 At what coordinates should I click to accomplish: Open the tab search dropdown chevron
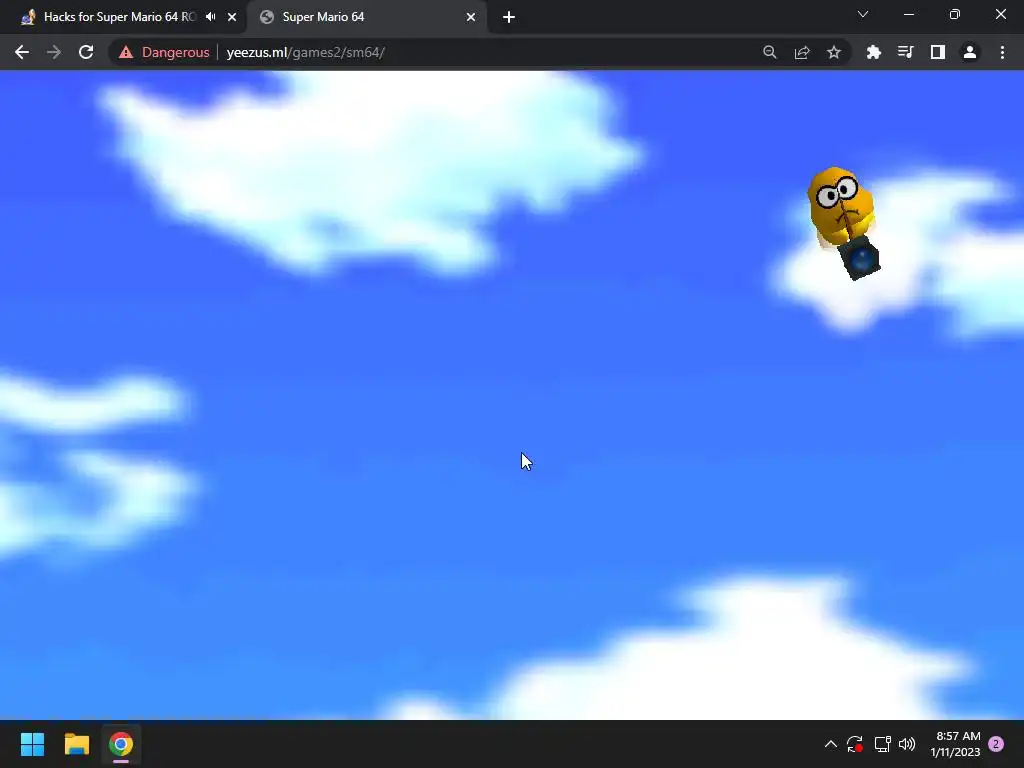(863, 14)
